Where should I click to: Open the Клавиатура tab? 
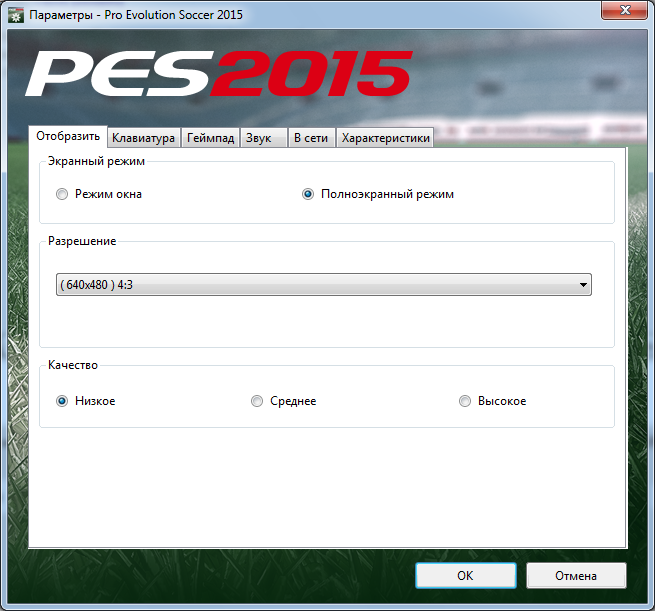(x=144, y=138)
